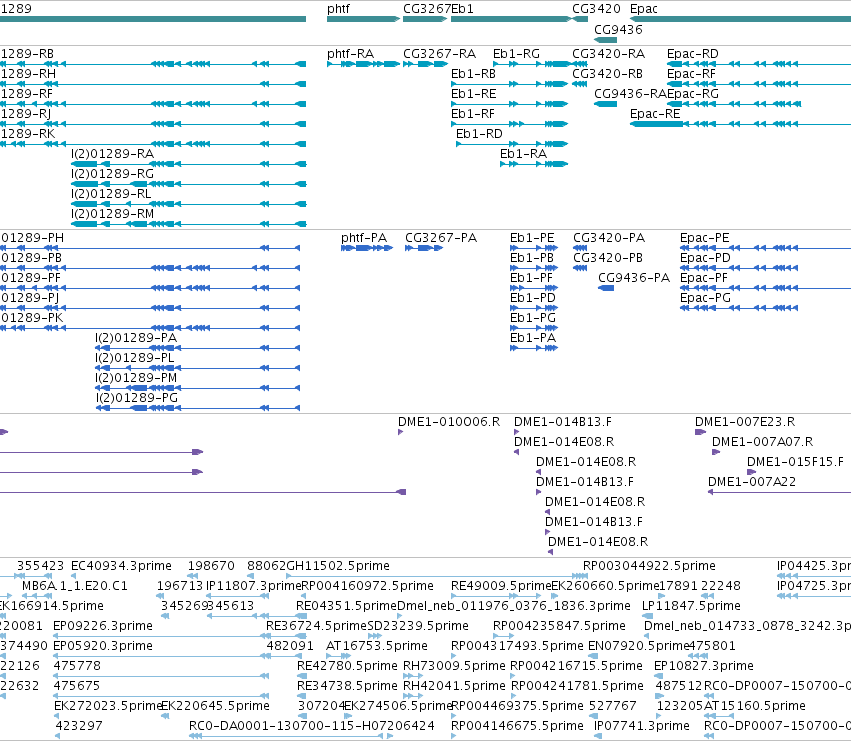The image size is (851, 741).
Task: Select the DME1-007E23.R feature label
Action: (x=745, y=422)
